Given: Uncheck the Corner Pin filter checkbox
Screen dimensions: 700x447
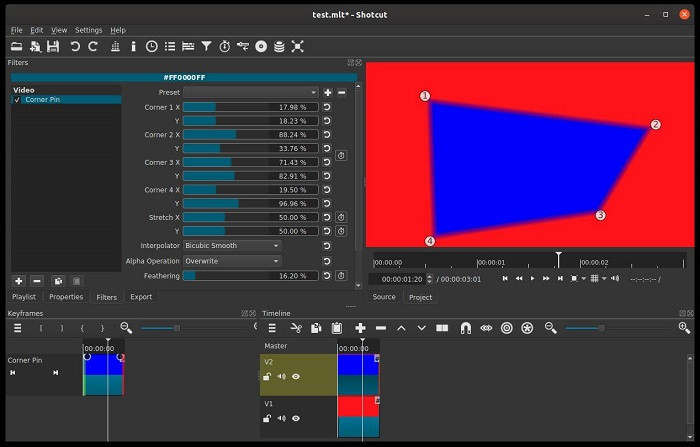Looking at the screenshot, I should (x=17, y=100).
